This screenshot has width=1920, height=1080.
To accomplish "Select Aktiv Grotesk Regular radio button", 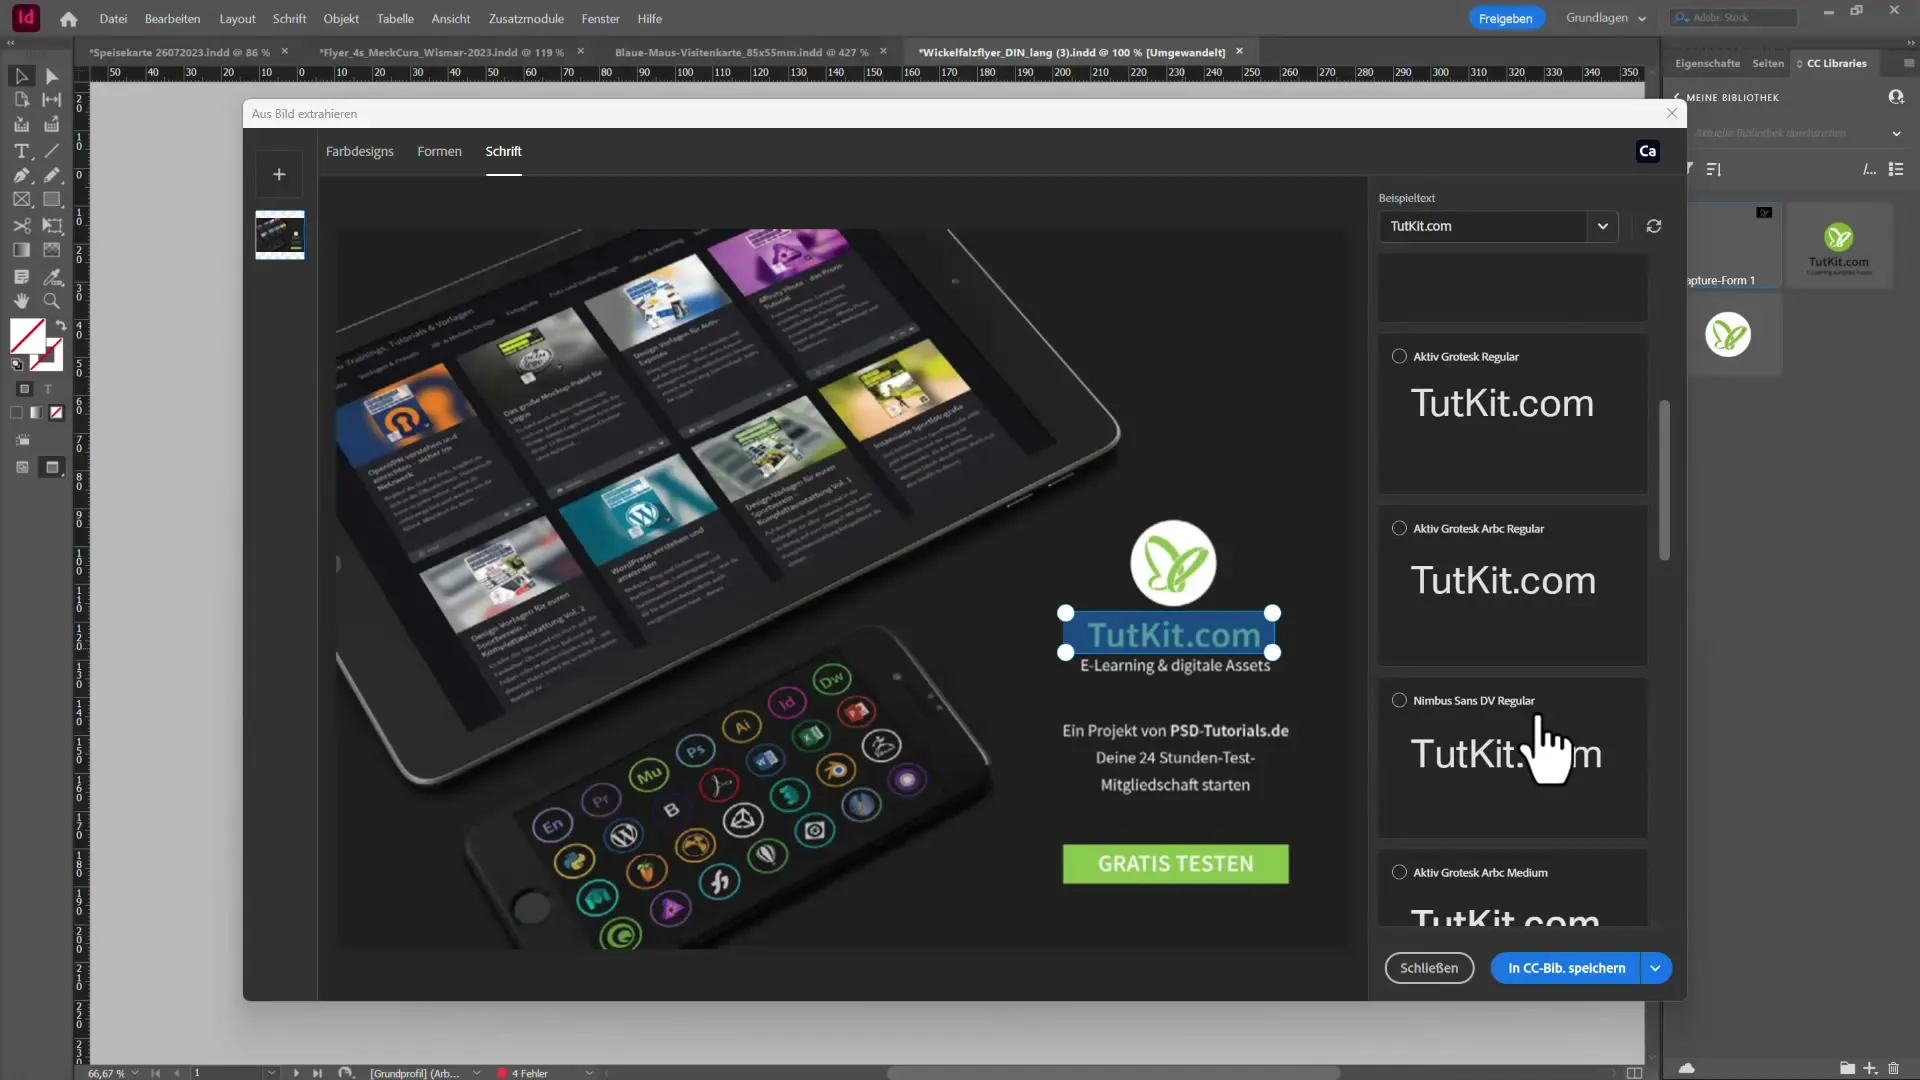I will coord(1399,356).
